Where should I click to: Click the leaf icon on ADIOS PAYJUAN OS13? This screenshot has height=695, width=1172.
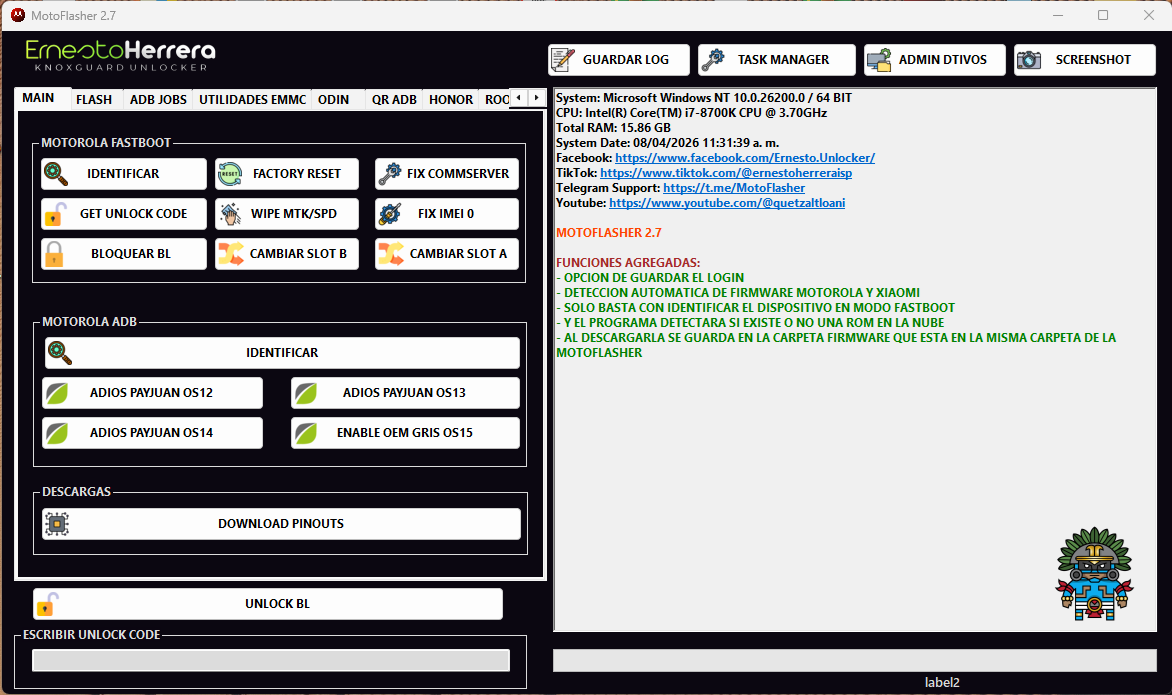pyautogui.click(x=306, y=393)
